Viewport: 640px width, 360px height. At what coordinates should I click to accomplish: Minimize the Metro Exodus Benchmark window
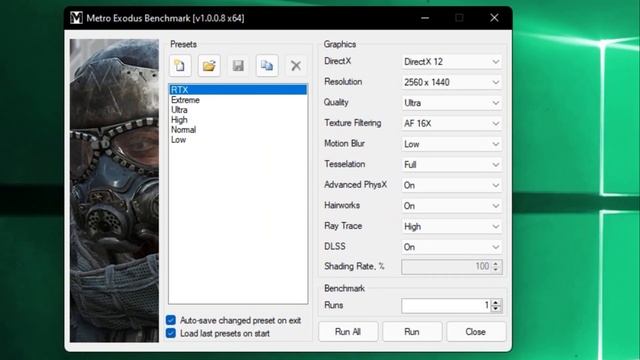tap(425, 18)
